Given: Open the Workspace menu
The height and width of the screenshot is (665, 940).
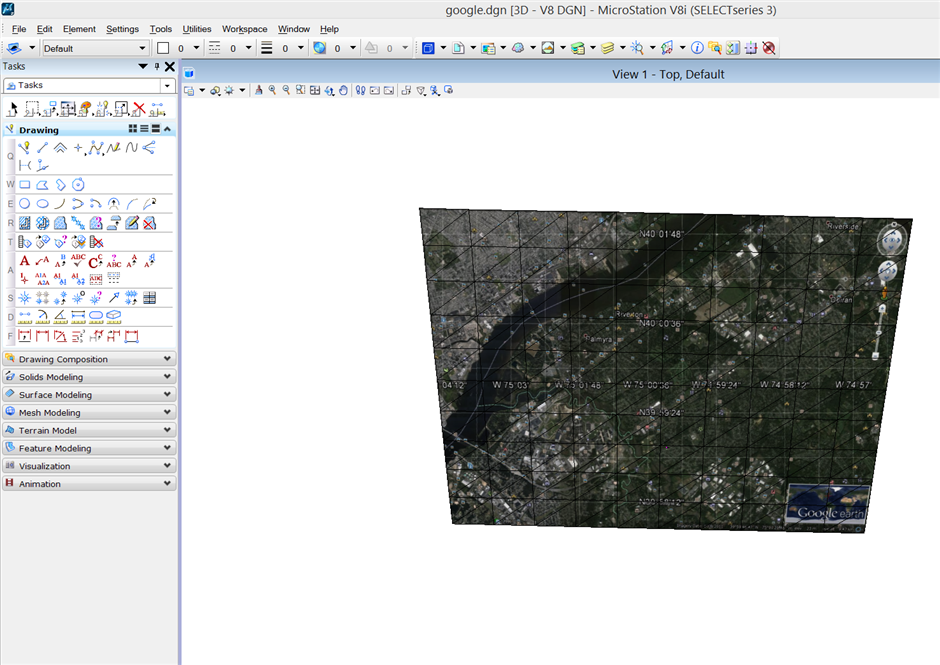Looking at the screenshot, I should 245,29.
